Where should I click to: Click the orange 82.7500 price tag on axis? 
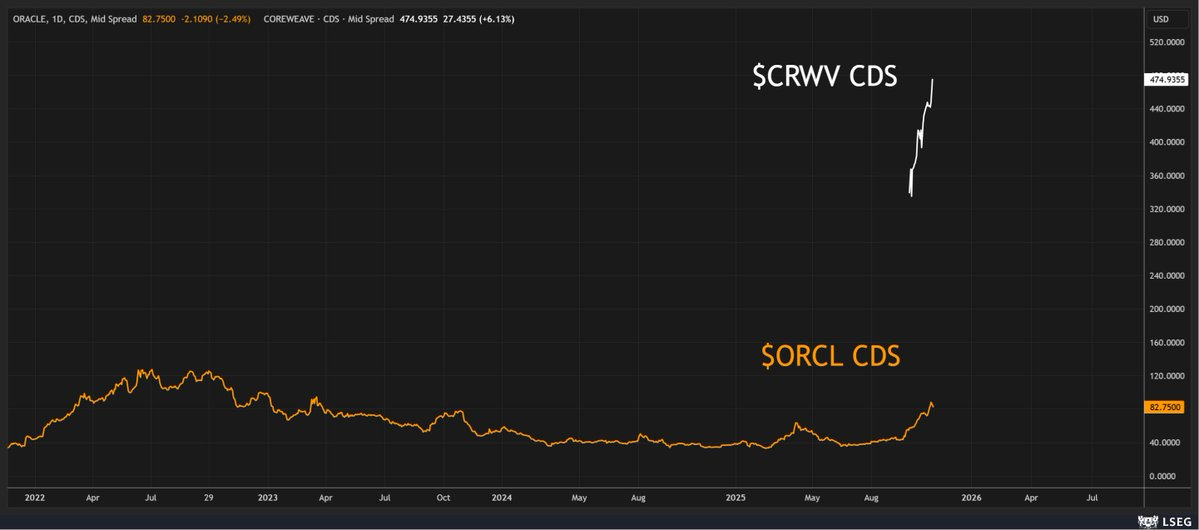point(1163,408)
